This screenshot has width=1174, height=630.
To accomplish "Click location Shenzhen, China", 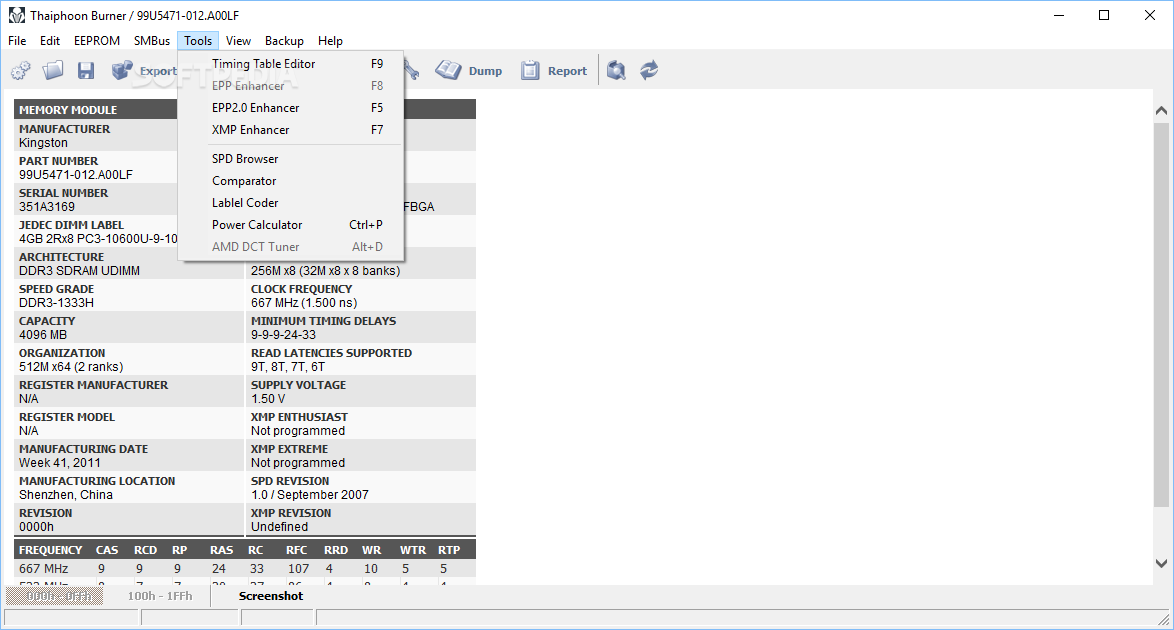I will (x=66, y=494).
